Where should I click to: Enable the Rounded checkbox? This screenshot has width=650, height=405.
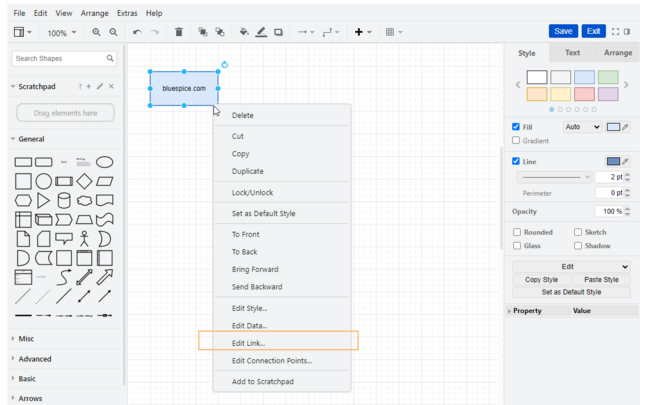coord(517,232)
